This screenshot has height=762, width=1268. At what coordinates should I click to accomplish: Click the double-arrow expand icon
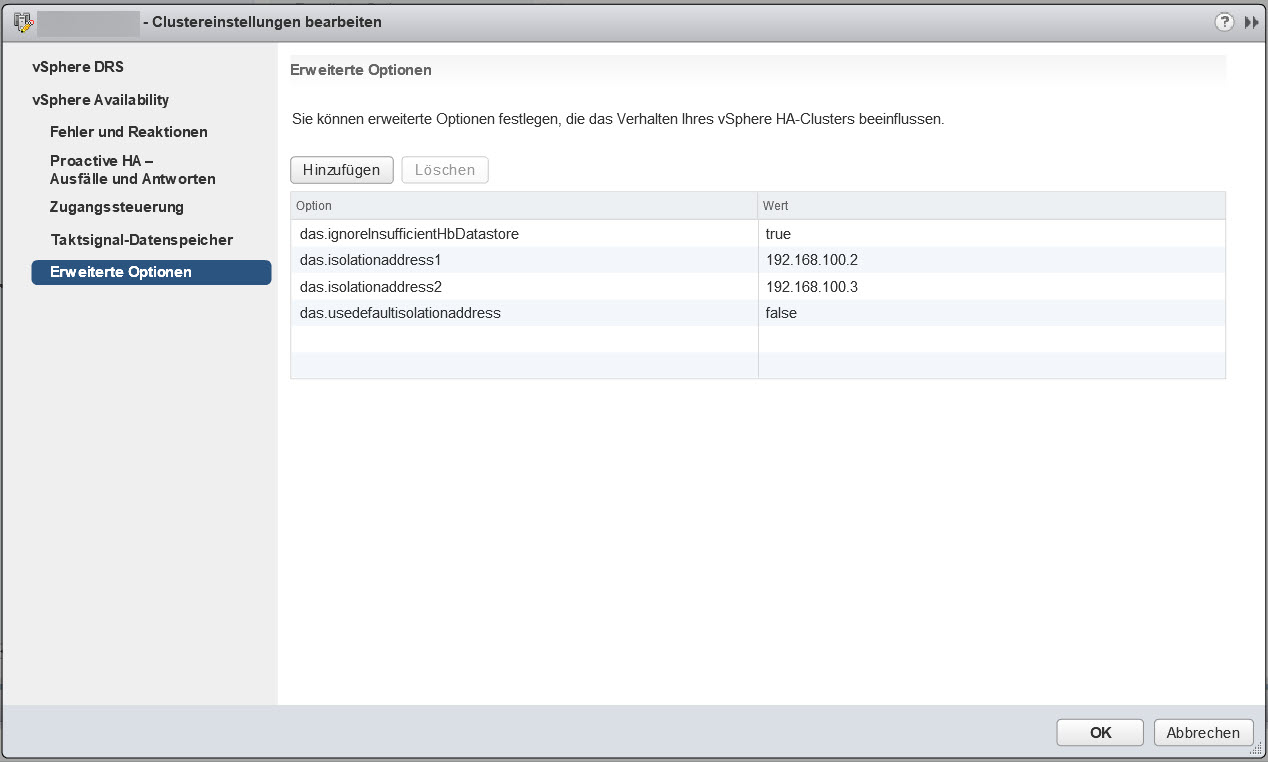[x=1251, y=22]
